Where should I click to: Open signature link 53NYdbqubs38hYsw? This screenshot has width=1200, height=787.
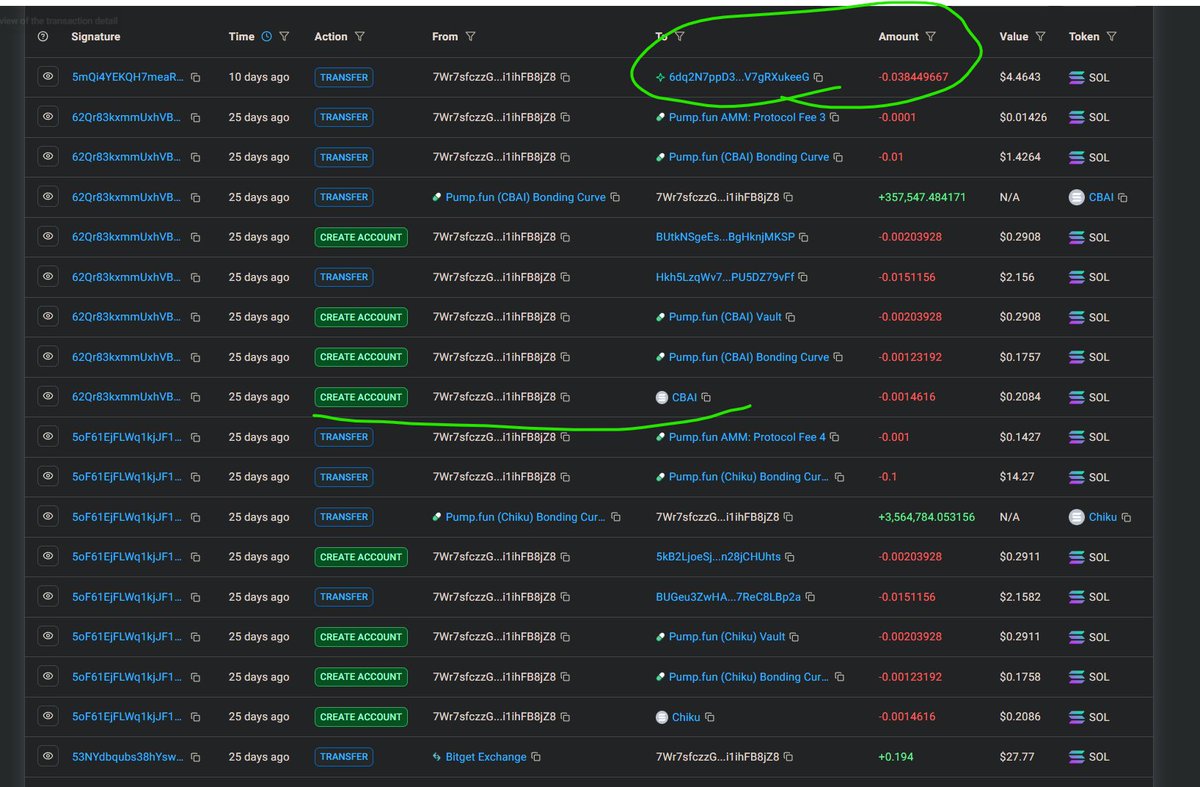click(128, 757)
